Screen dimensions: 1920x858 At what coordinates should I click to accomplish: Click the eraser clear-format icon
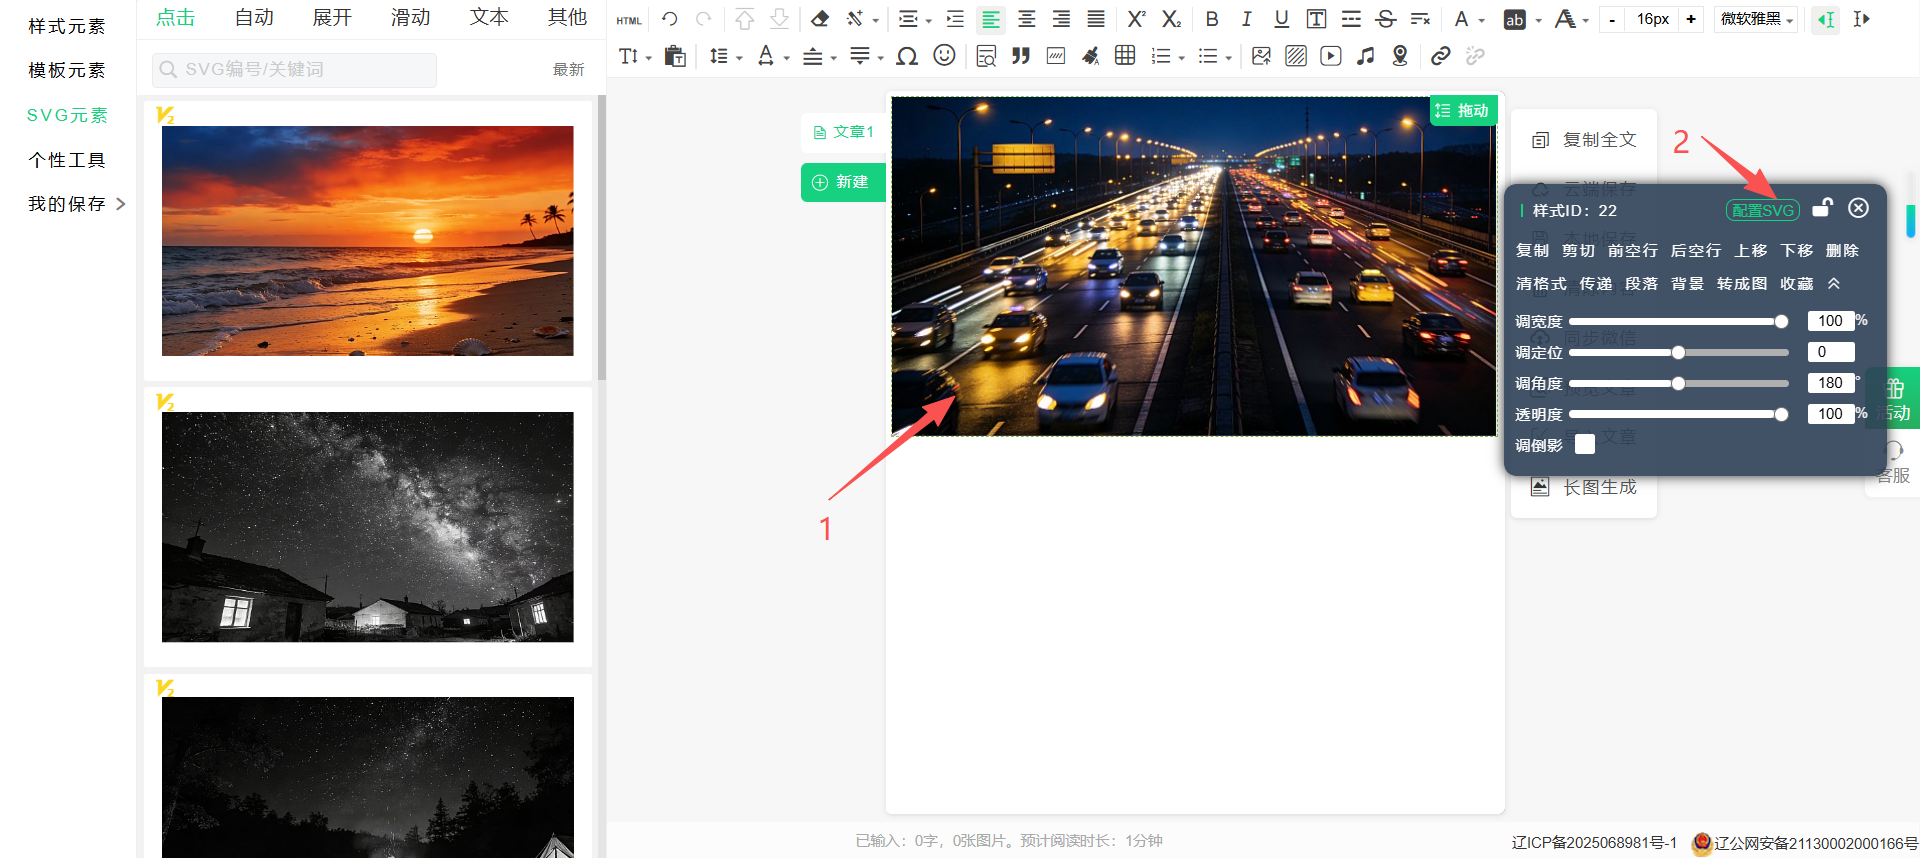[x=820, y=19]
